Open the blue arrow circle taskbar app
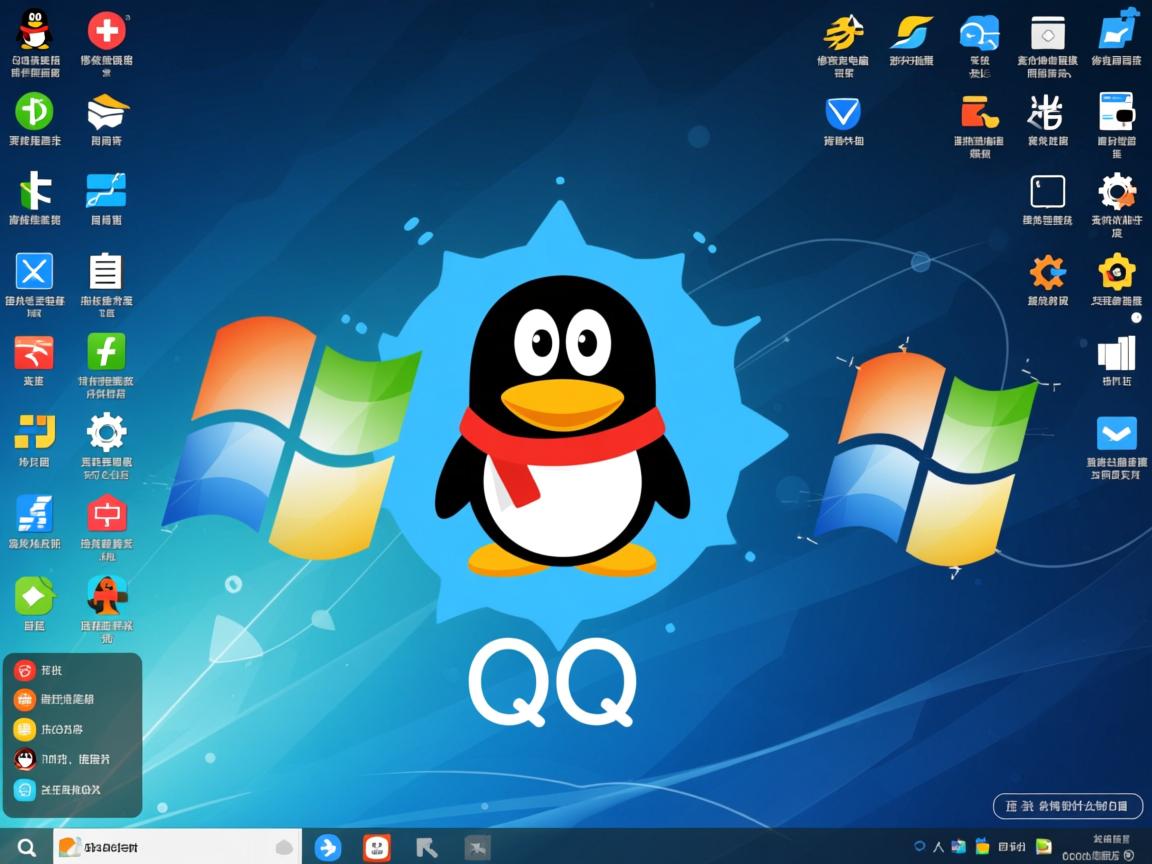 click(x=328, y=847)
